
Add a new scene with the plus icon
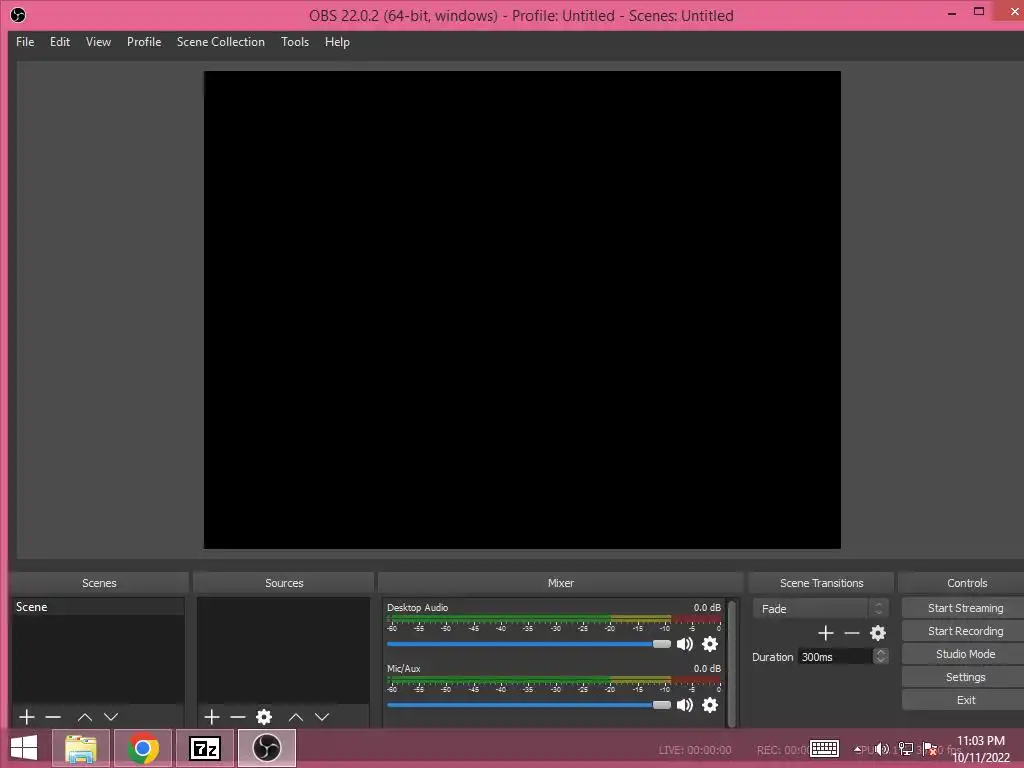pyautogui.click(x=27, y=717)
